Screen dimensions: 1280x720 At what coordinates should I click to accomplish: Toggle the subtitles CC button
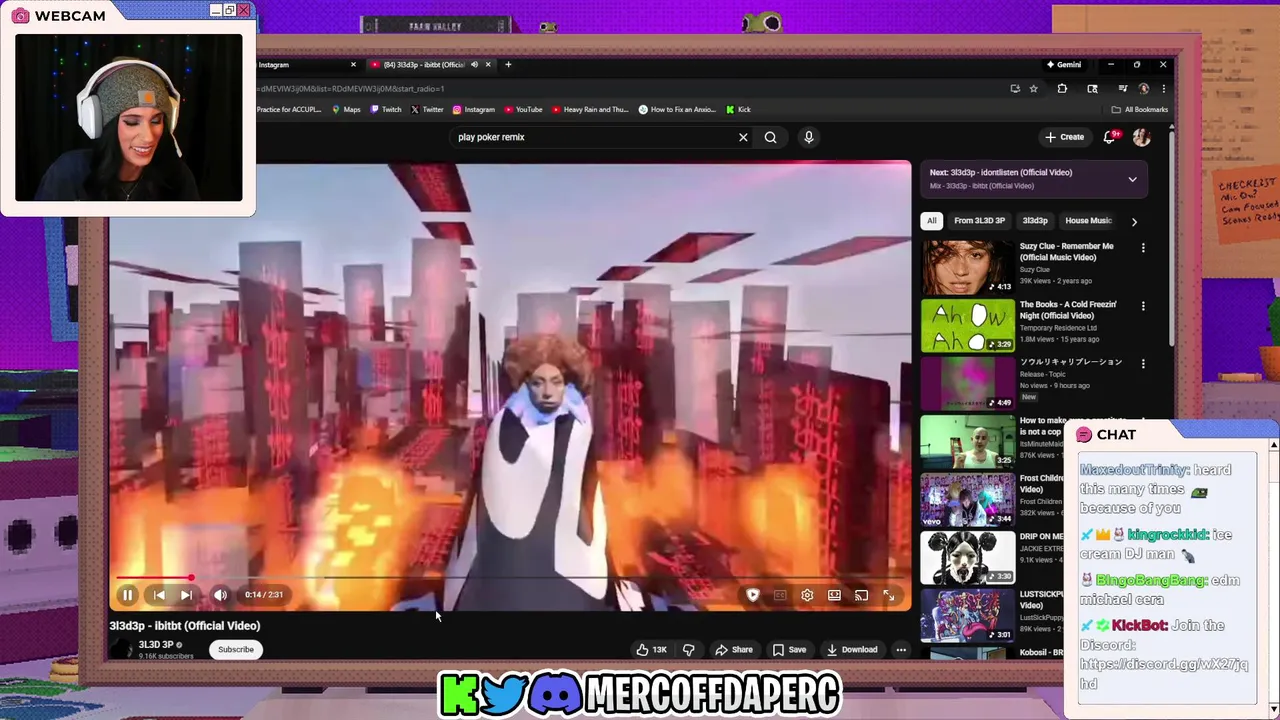tap(780, 595)
